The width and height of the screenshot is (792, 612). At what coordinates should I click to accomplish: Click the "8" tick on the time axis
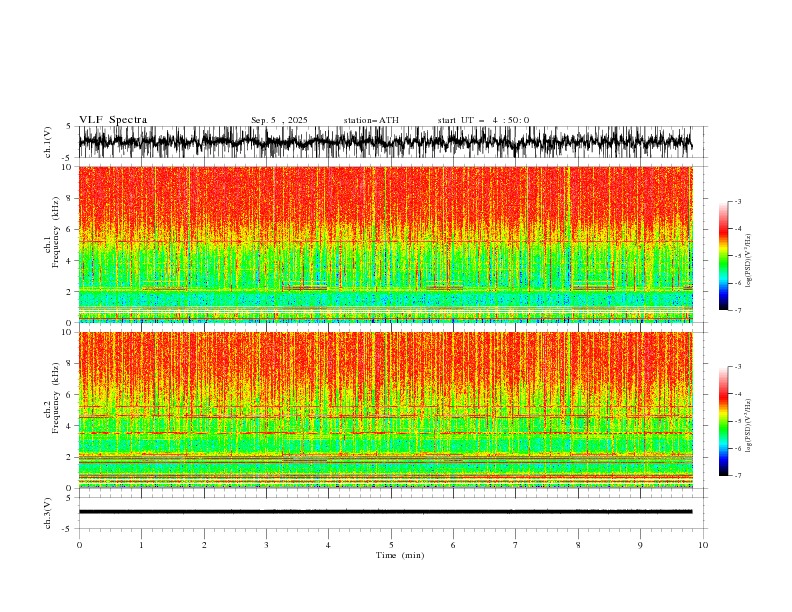[x=578, y=545]
